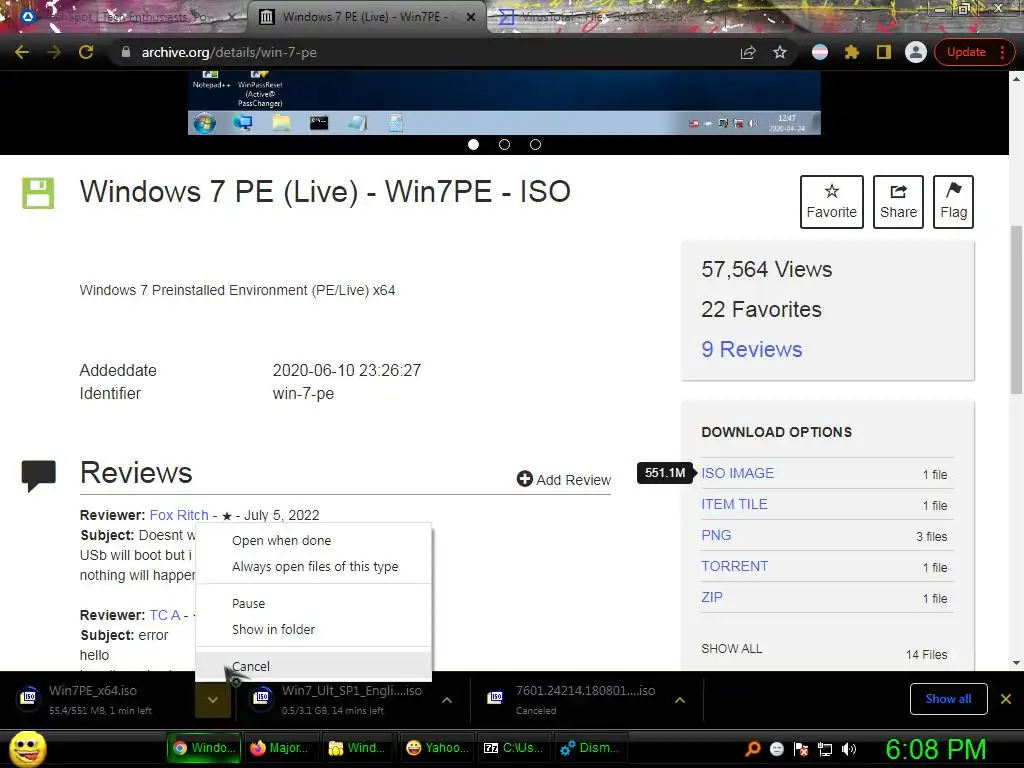Cancel the Win7PE_x64.iso download
Image resolution: width=1024 pixels, height=768 pixels.
(x=313, y=666)
